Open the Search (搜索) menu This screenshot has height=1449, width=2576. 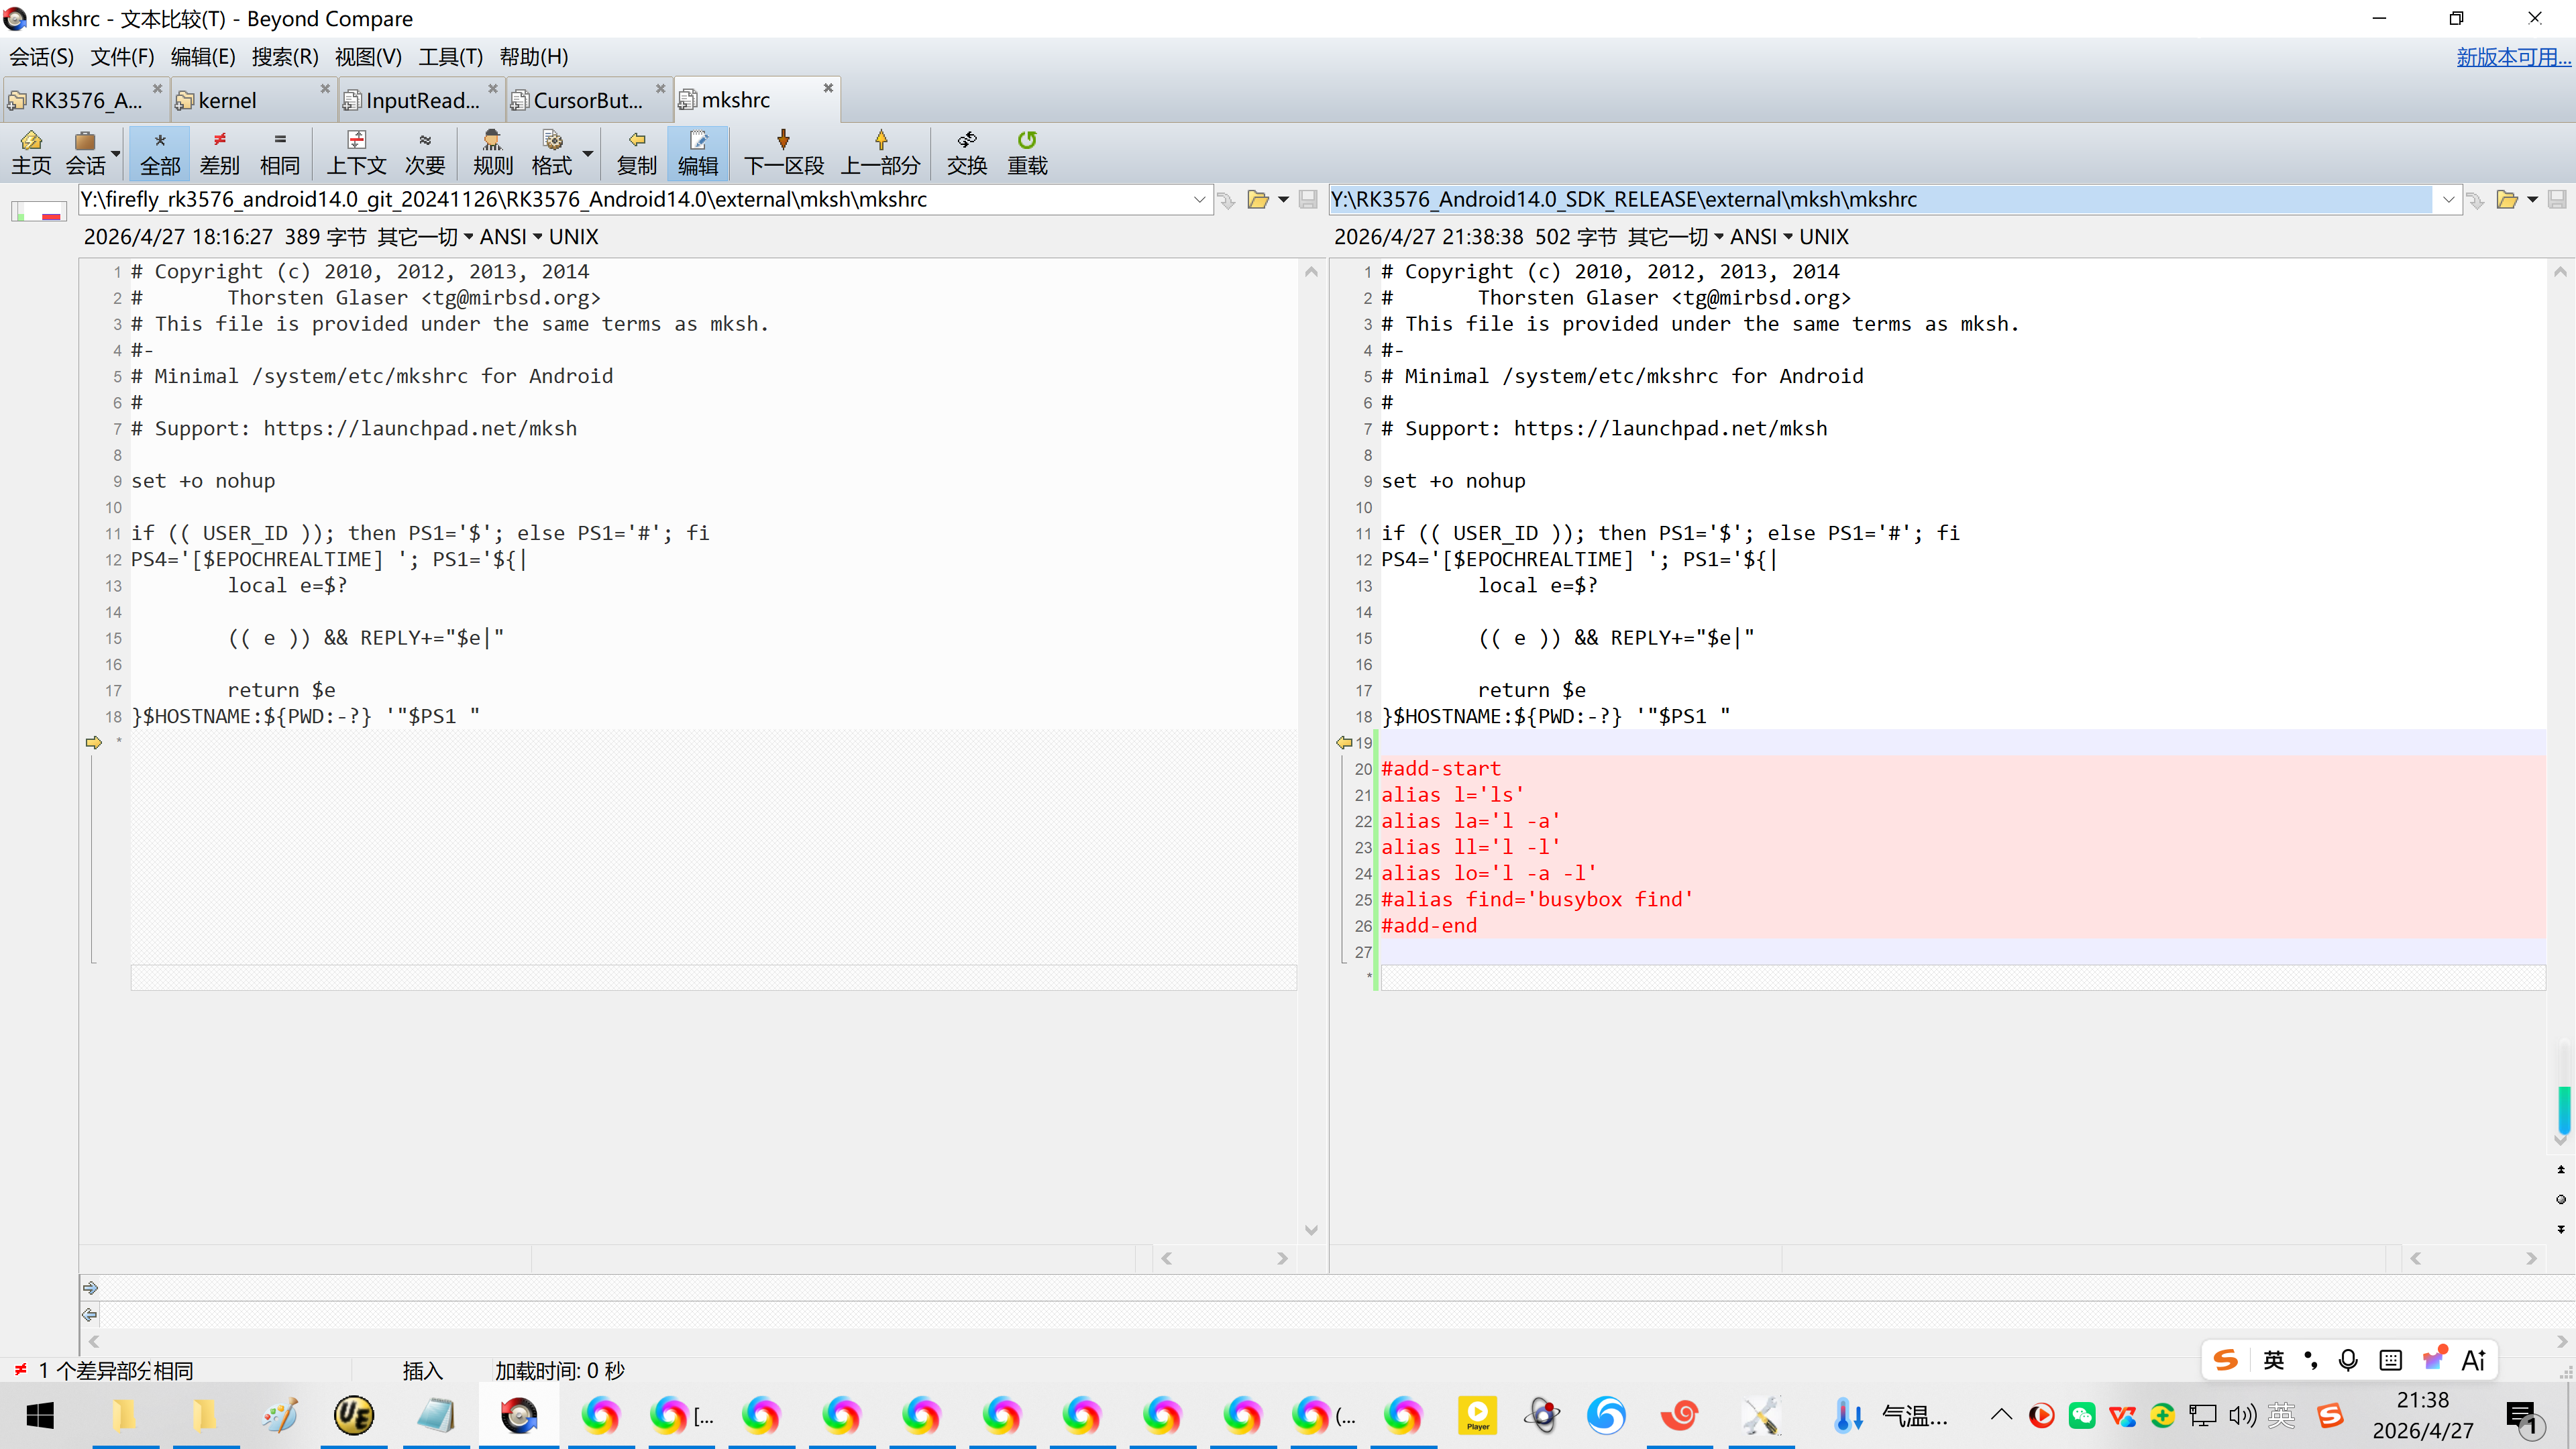[284, 57]
